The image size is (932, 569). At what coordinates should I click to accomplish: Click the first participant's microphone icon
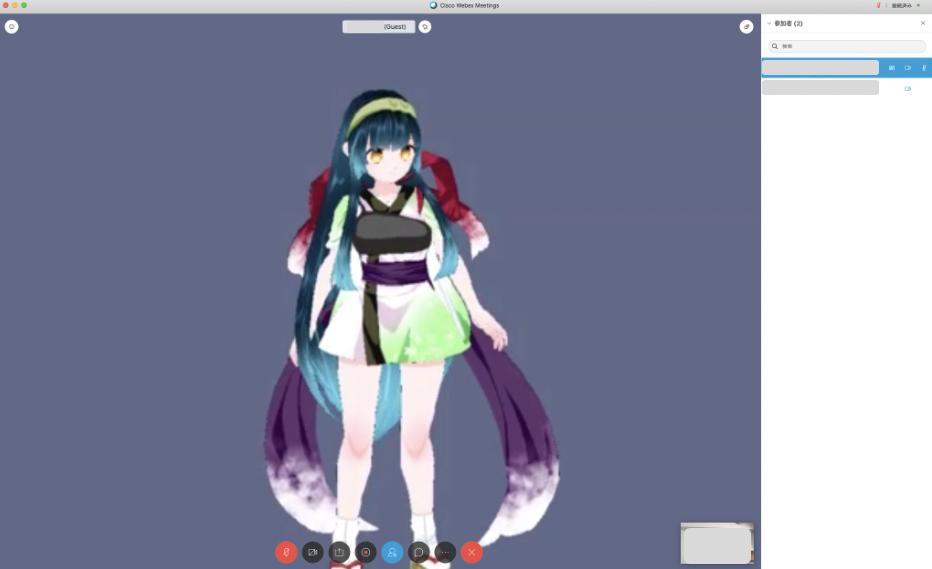coord(924,68)
